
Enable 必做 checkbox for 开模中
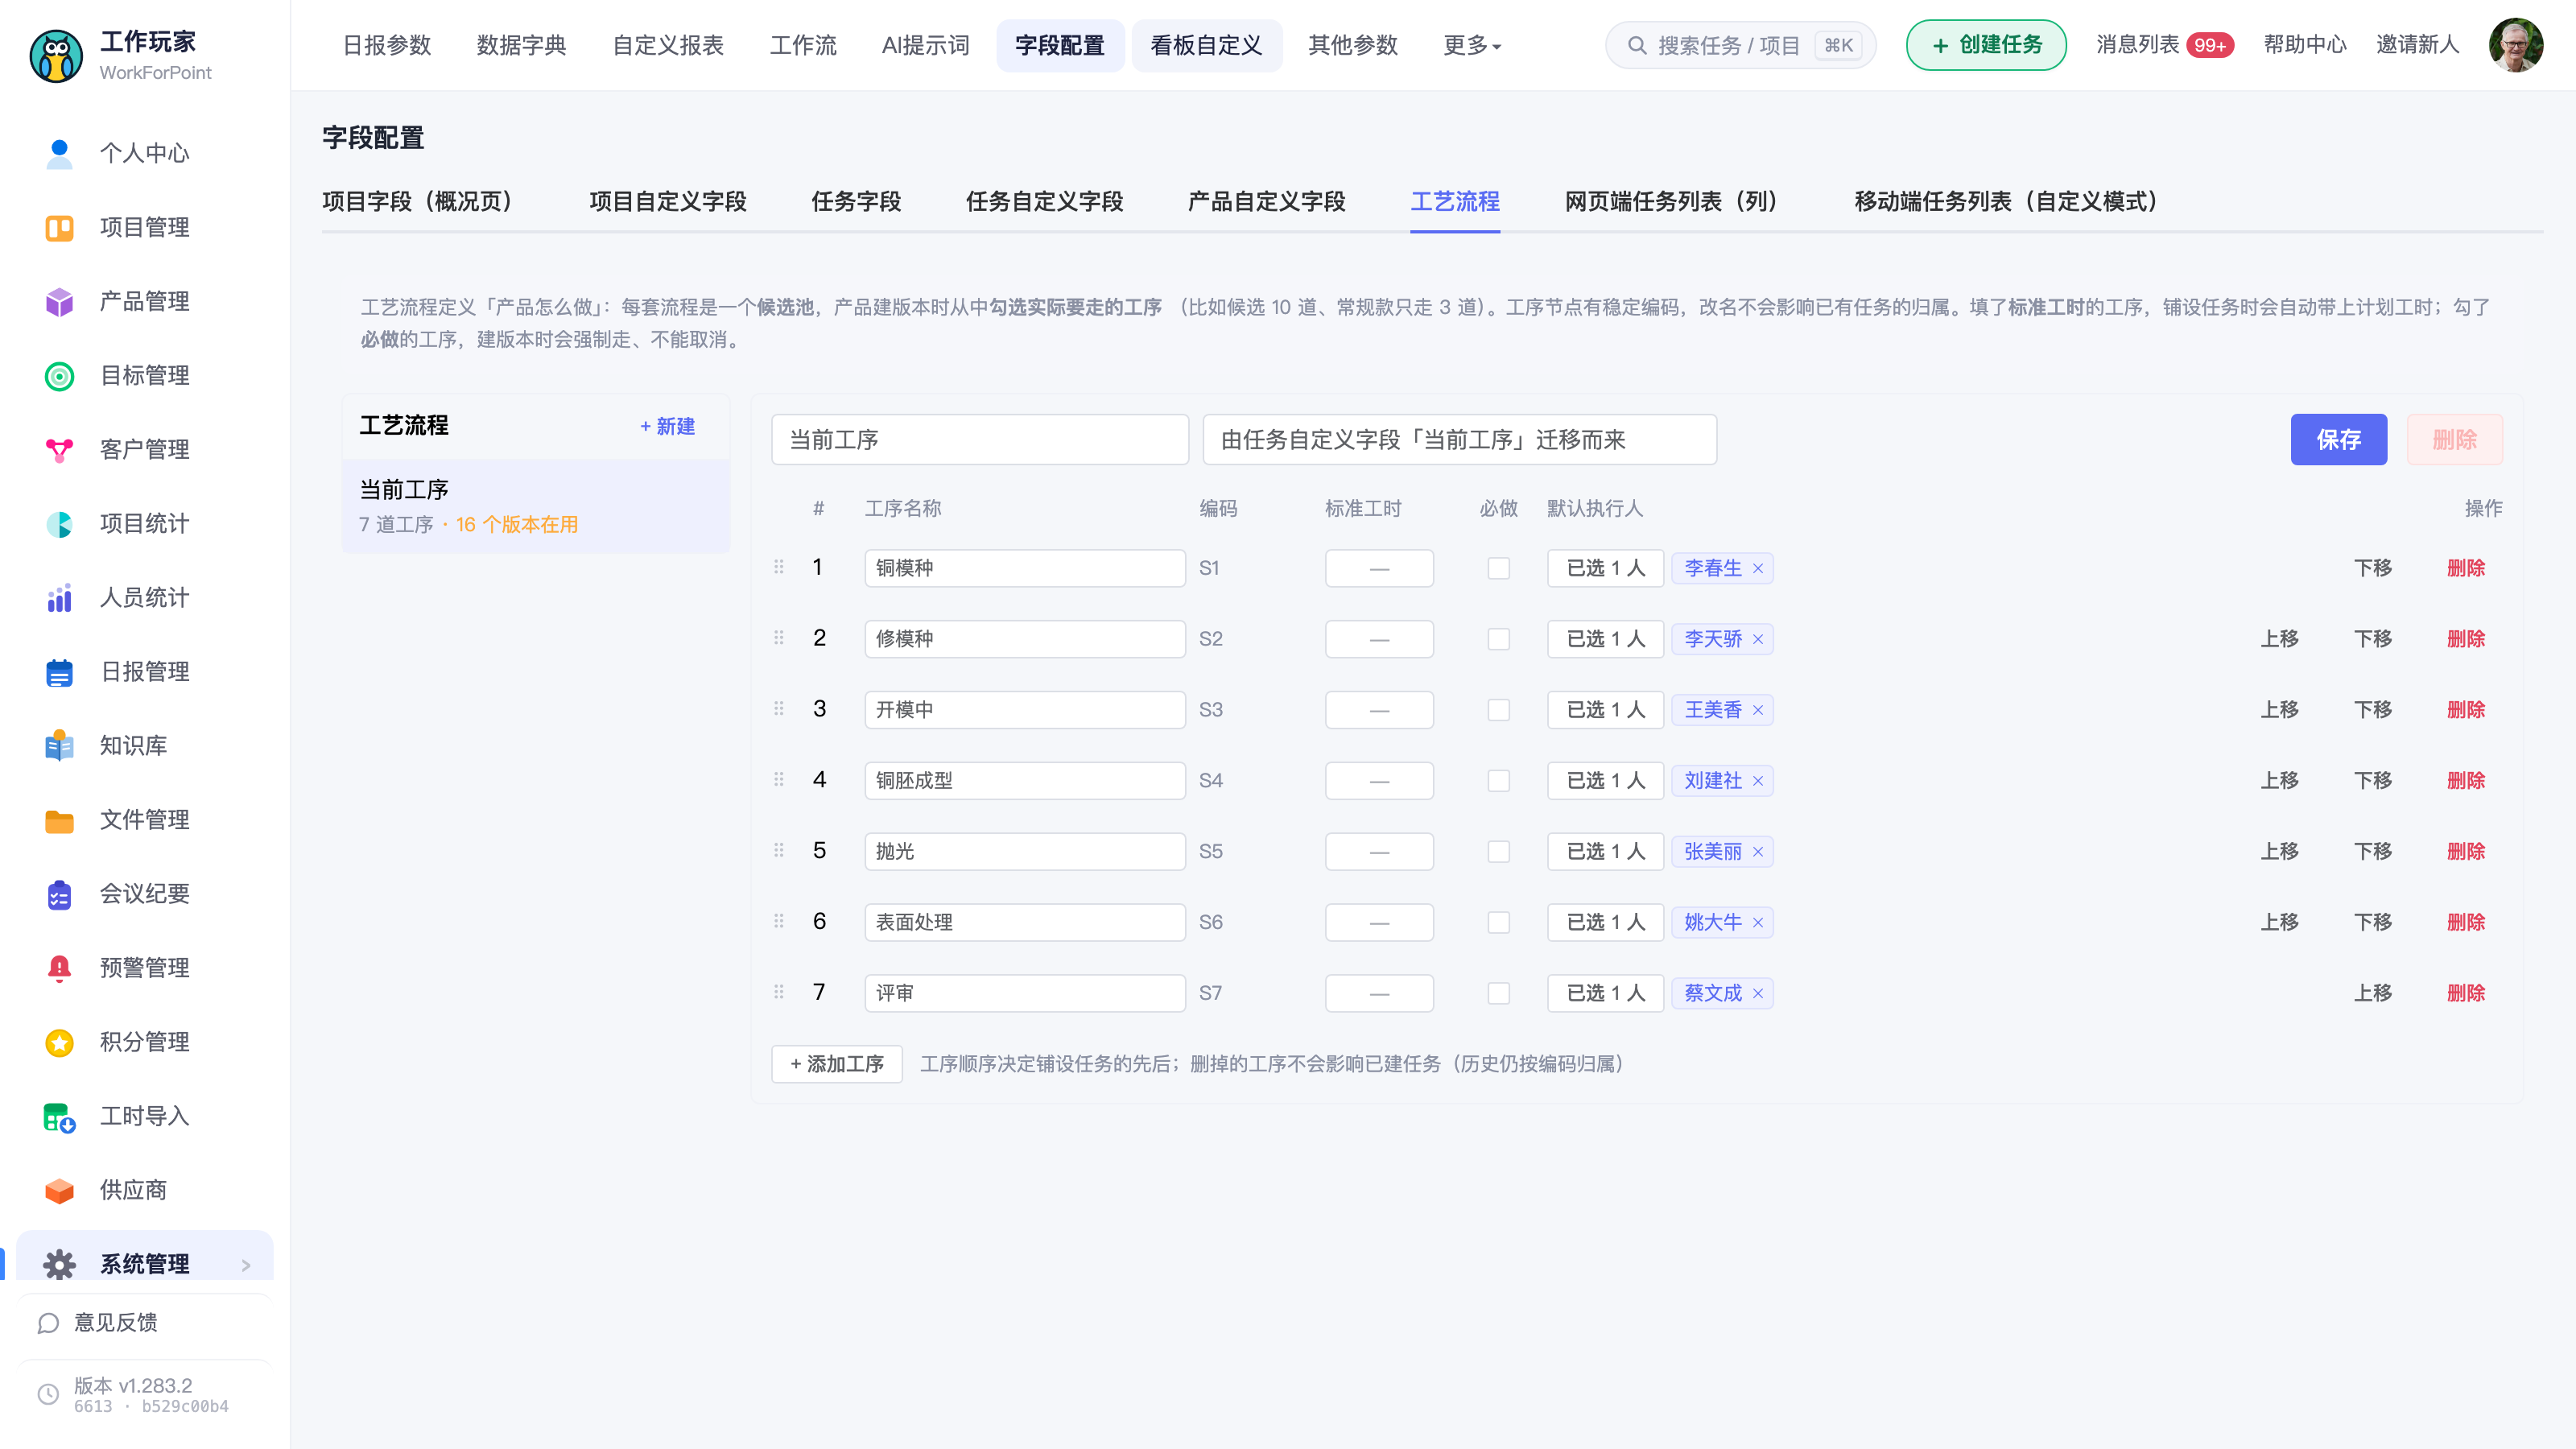[x=1498, y=710]
